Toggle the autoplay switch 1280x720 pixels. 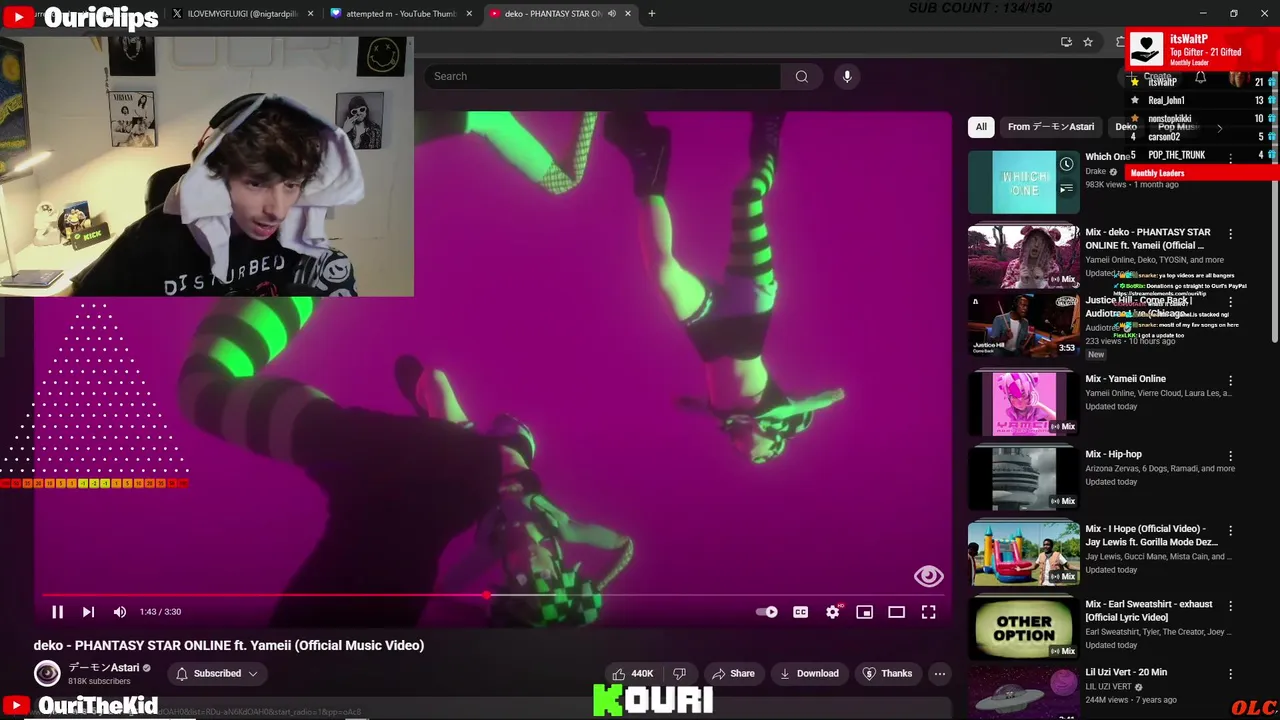(x=767, y=612)
